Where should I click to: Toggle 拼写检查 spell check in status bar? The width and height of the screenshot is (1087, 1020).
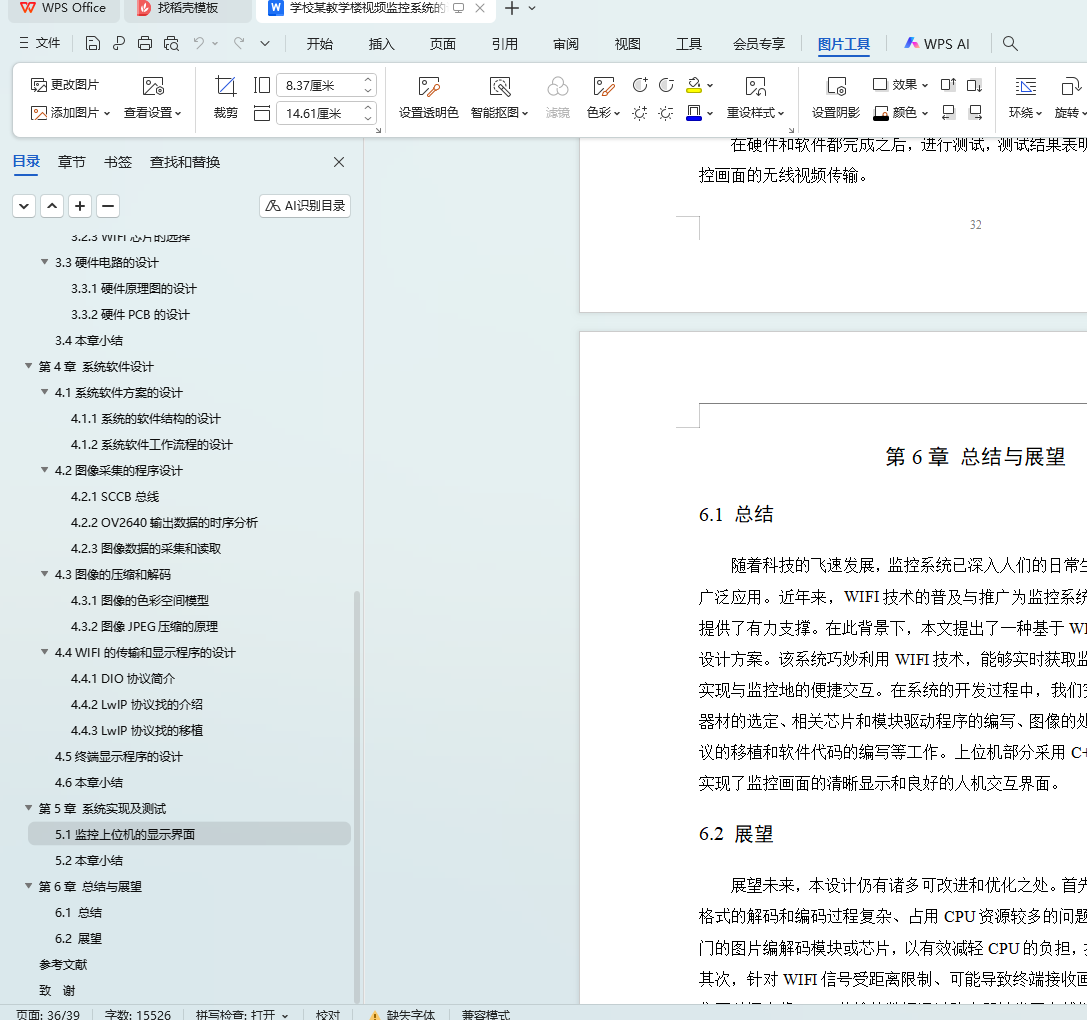[241, 1014]
